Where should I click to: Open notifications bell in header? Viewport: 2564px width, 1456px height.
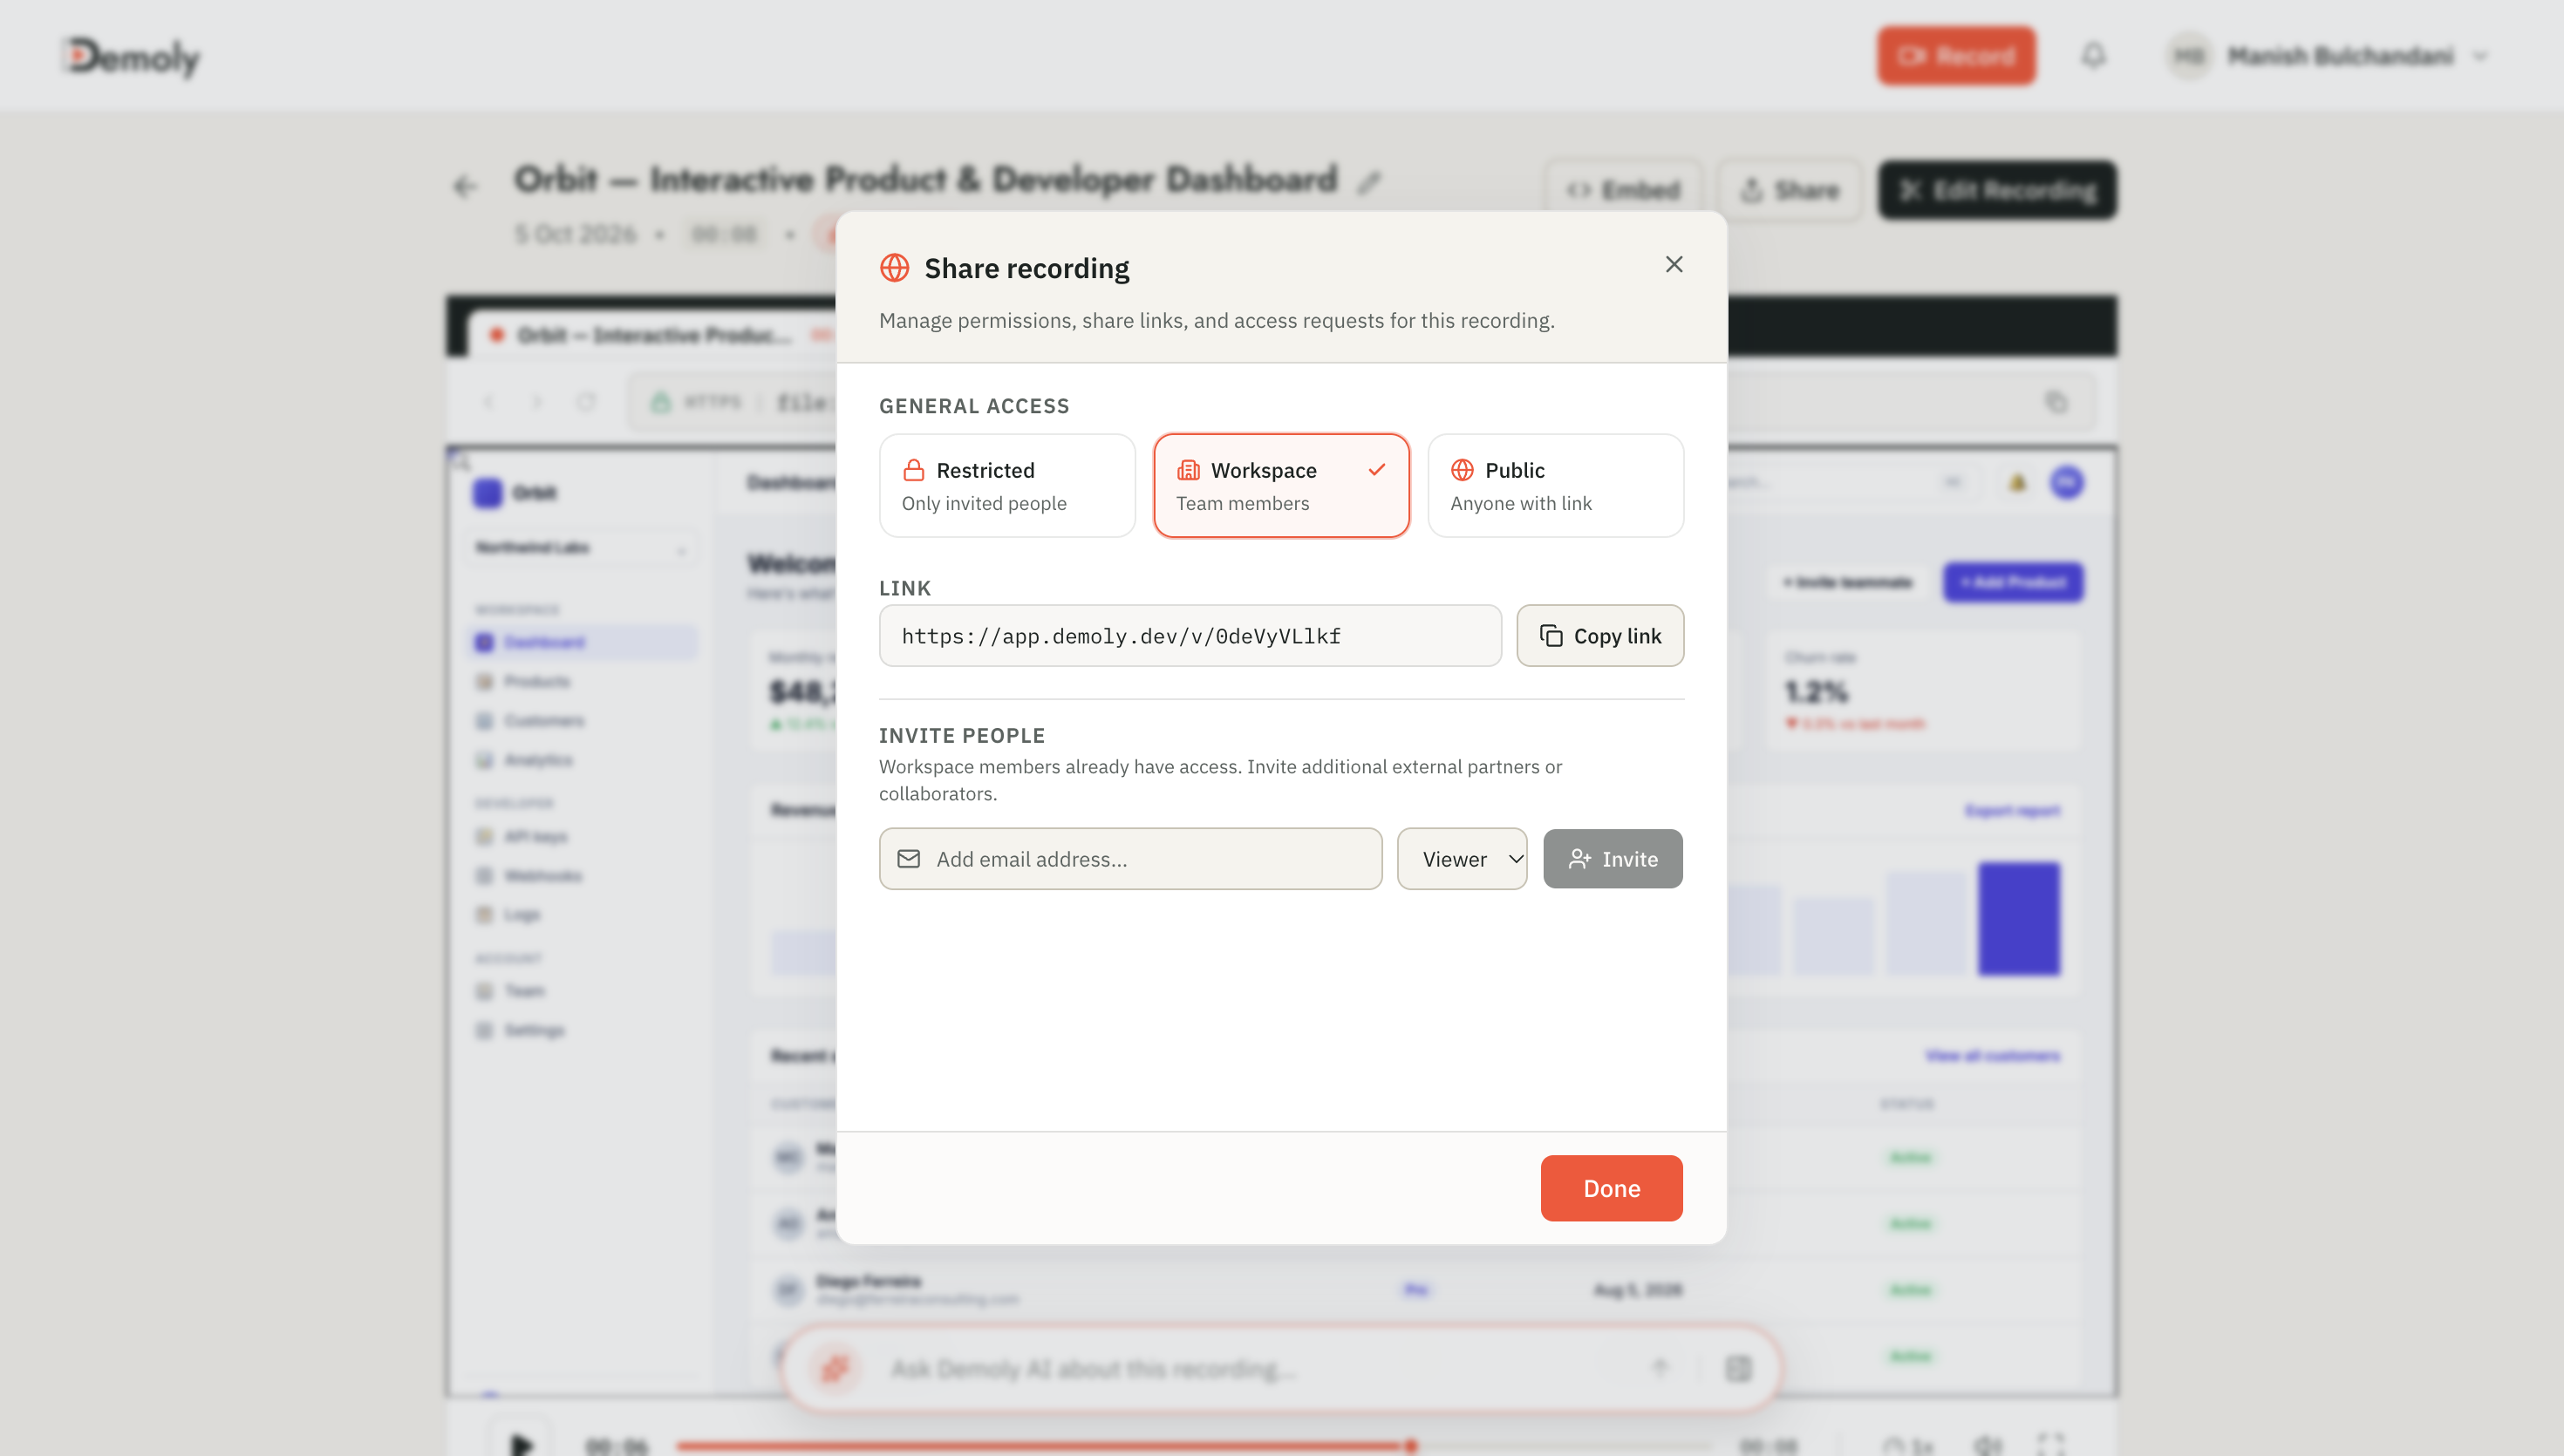(2094, 56)
